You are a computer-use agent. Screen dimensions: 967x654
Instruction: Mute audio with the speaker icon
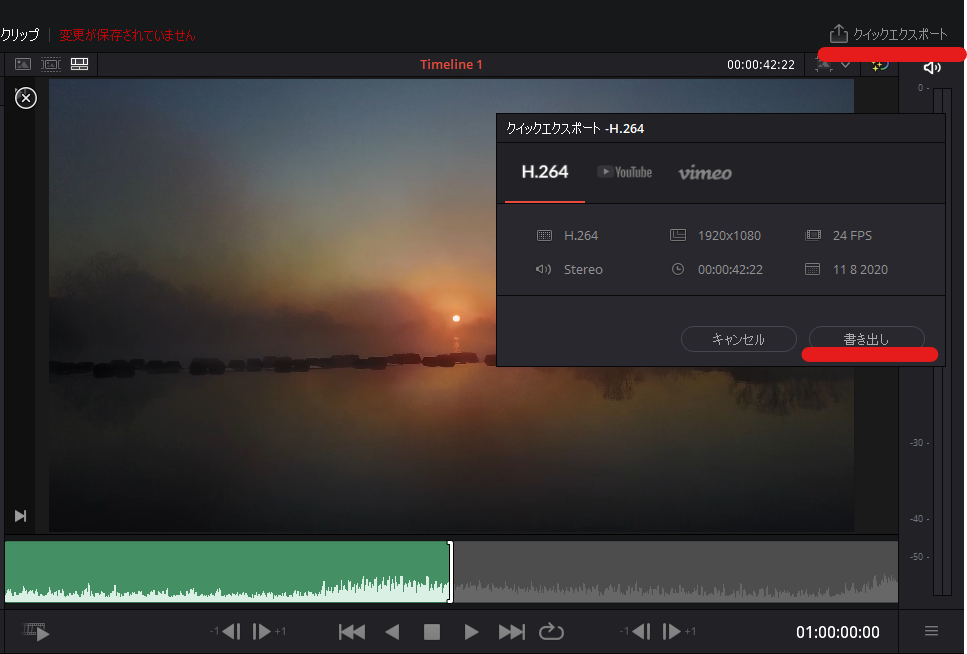coord(932,68)
